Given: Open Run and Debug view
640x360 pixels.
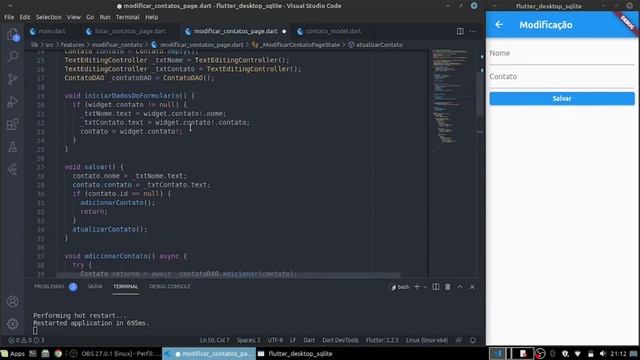Looking at the screenshot, I should coord(13,102).
